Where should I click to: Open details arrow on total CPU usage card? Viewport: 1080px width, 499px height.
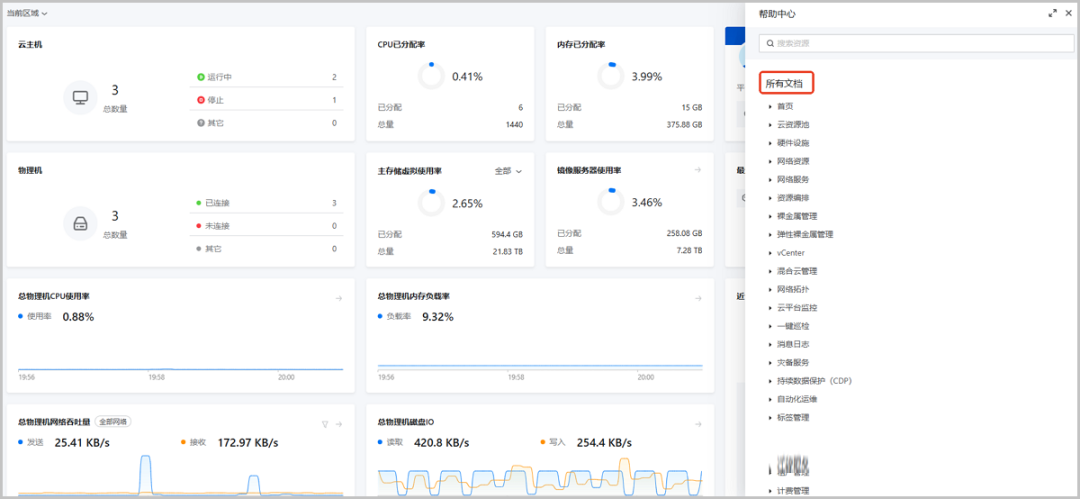pos(339,298)
